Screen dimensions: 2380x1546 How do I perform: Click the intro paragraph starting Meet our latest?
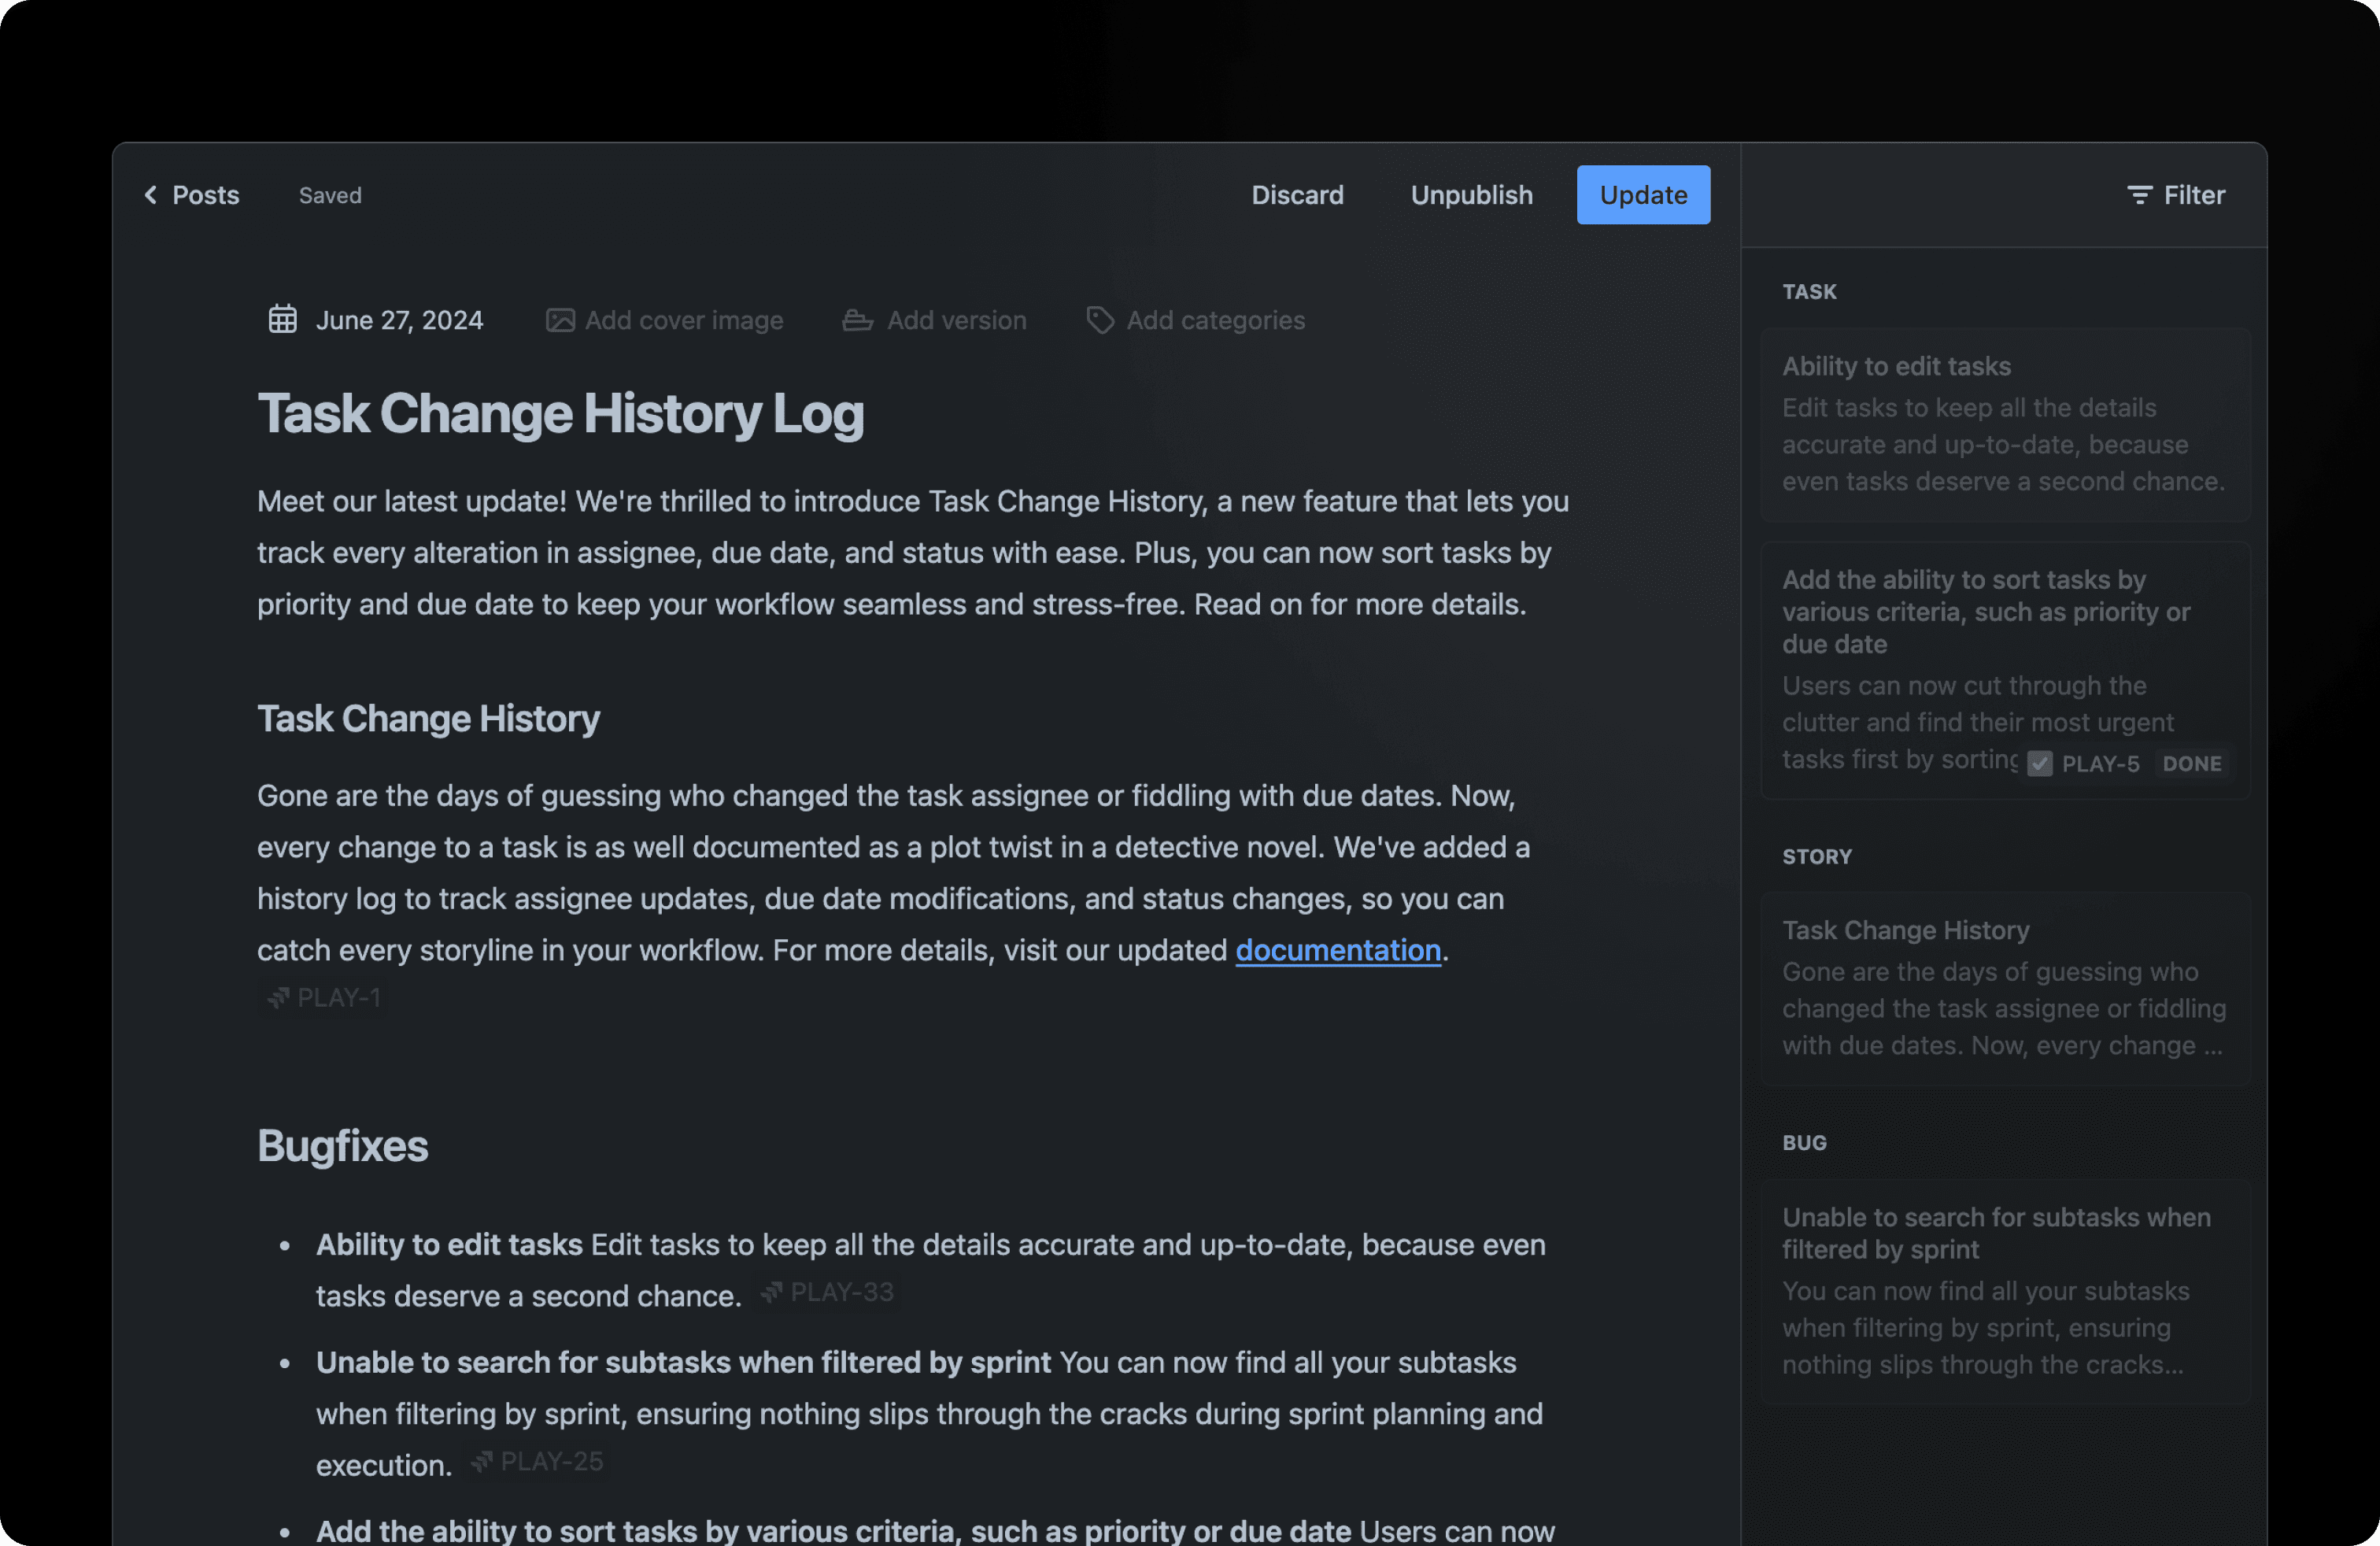pyautogui.click(x=913, y=553)
